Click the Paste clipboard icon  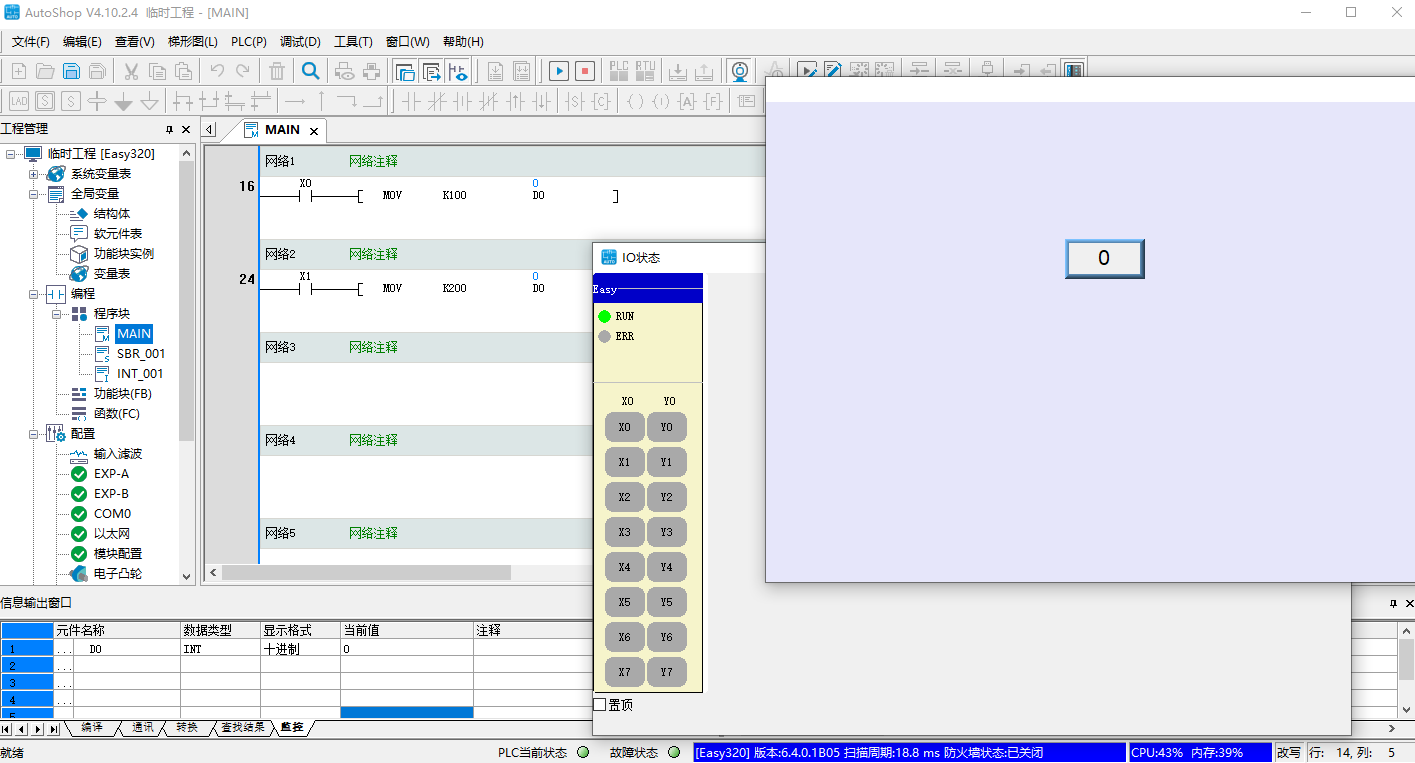pyautogui.click(x=183, y=71)
